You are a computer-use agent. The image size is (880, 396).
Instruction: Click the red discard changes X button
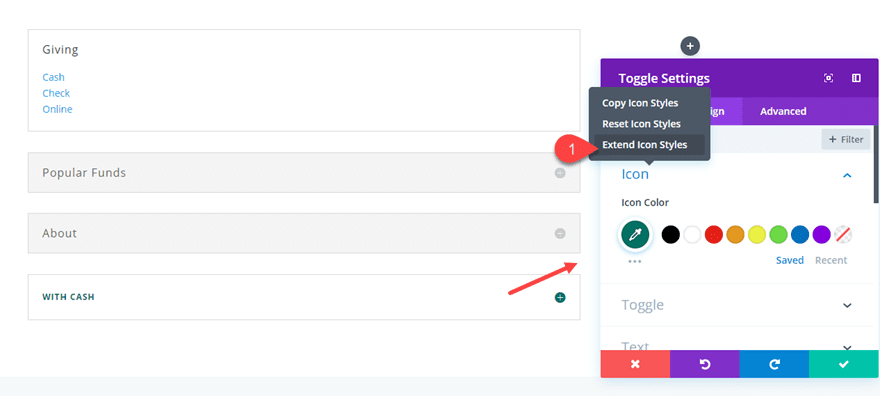[635, 364]
